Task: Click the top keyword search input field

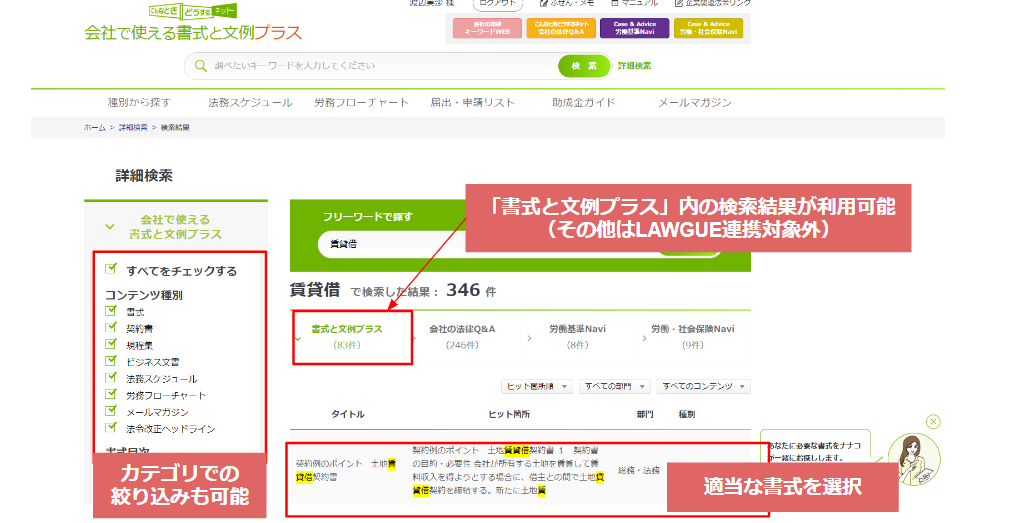Action: coord(380,66)
